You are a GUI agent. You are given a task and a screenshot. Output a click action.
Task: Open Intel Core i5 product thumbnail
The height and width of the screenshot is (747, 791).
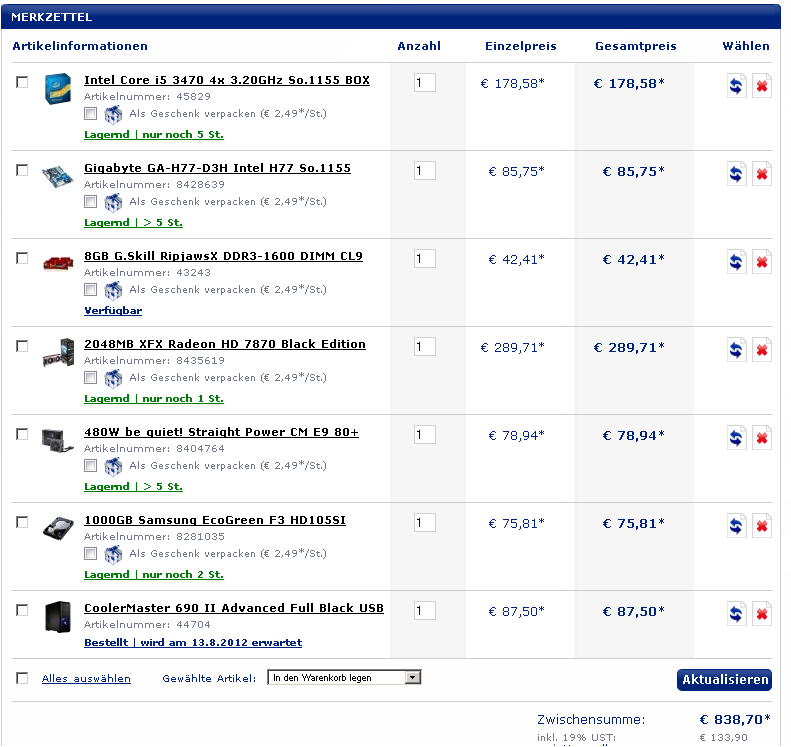(58, 89)
